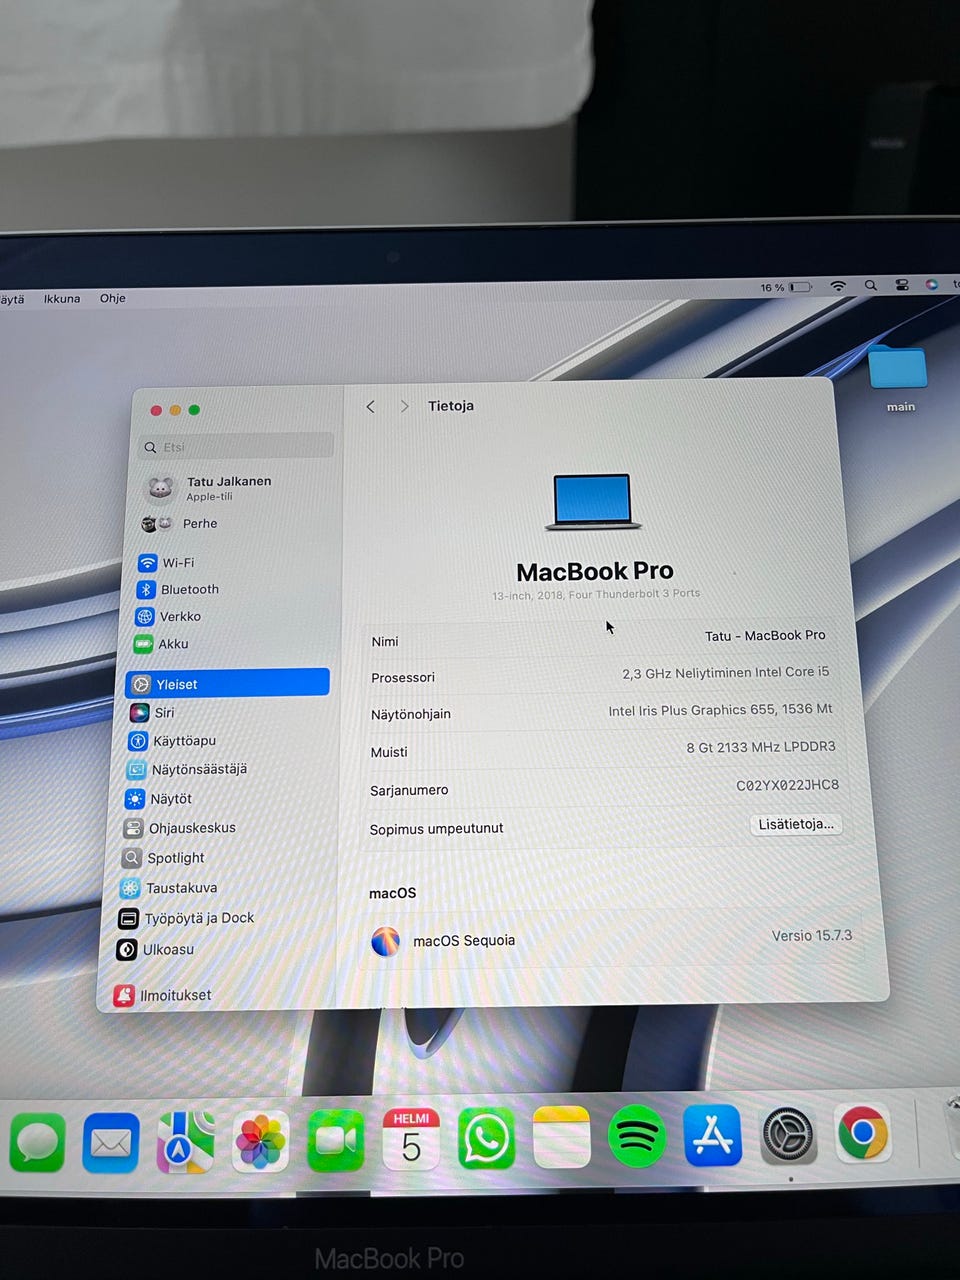Go forward with the right chevron
Viewport: 960px width, 1280px height.
[404, 406]
